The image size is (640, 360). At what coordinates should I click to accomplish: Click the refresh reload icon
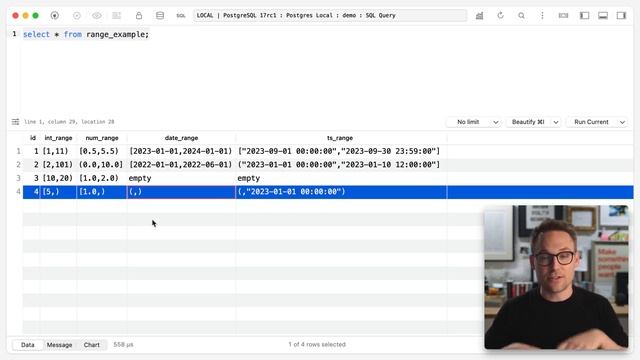coord(500,16)
